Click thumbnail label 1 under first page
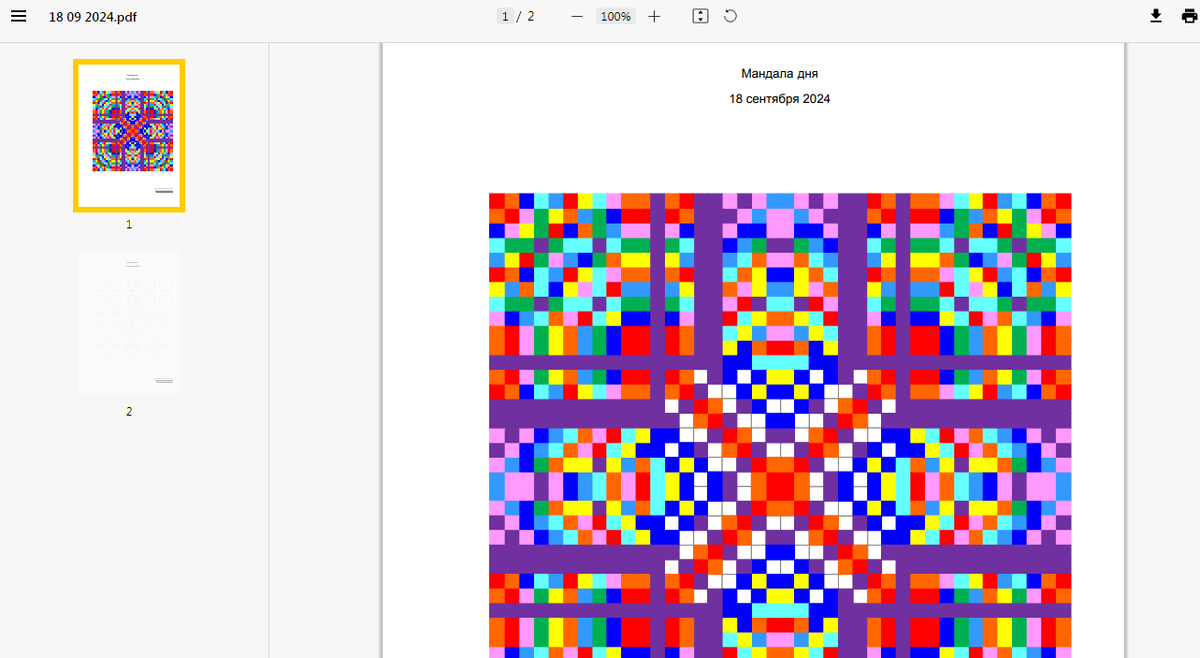The width and height of the screenshot is (1200, 658). (x=129, y=224)
